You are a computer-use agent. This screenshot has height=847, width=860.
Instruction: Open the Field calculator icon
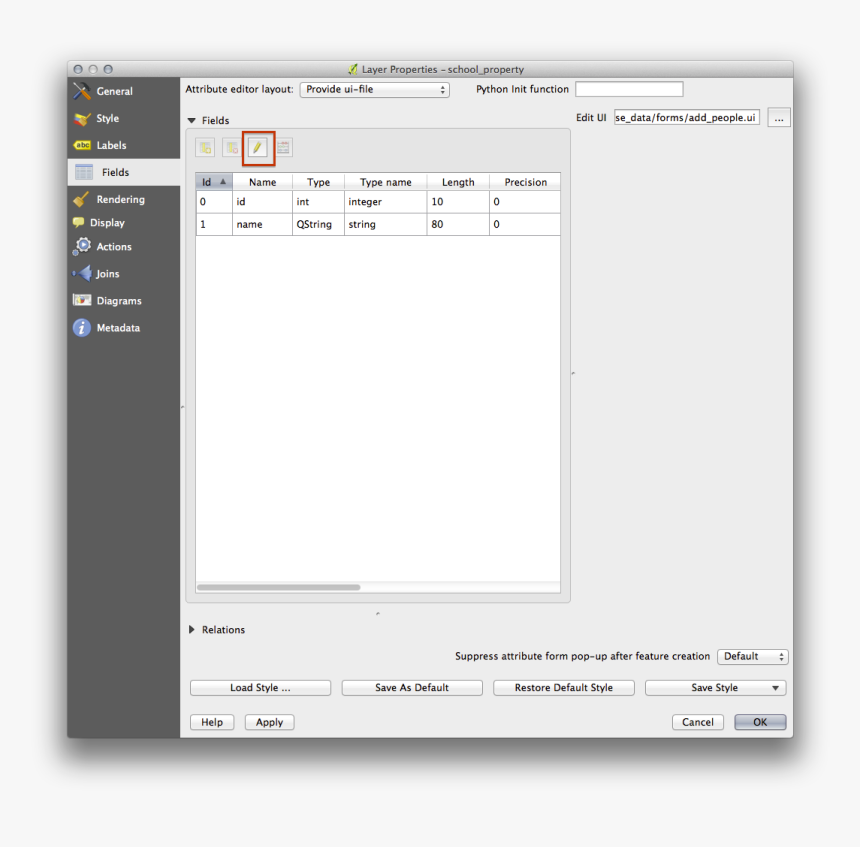pos(283,146)
